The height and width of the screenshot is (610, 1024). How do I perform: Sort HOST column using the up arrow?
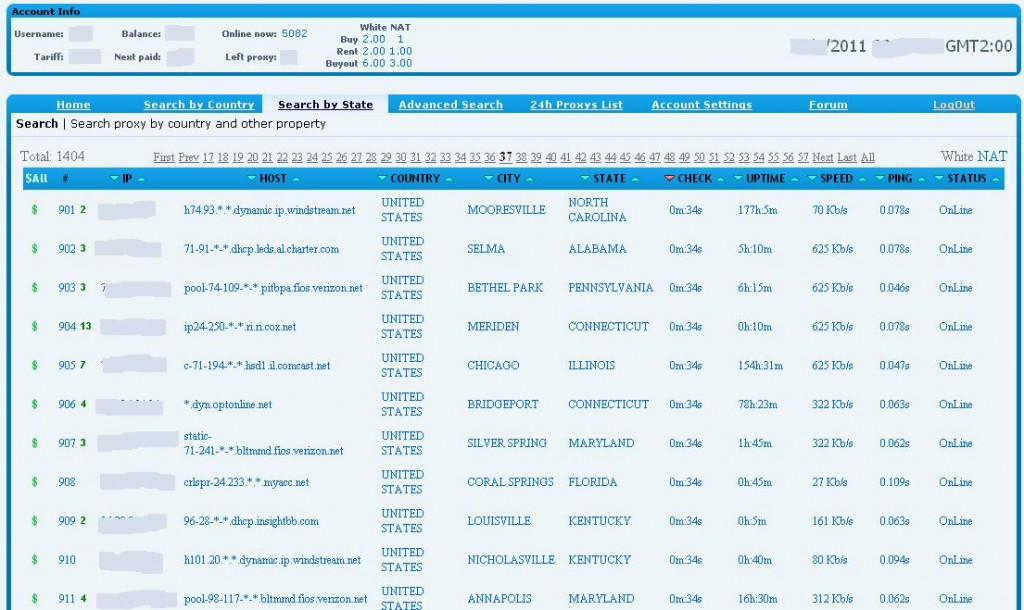click(x=296, y=179)
